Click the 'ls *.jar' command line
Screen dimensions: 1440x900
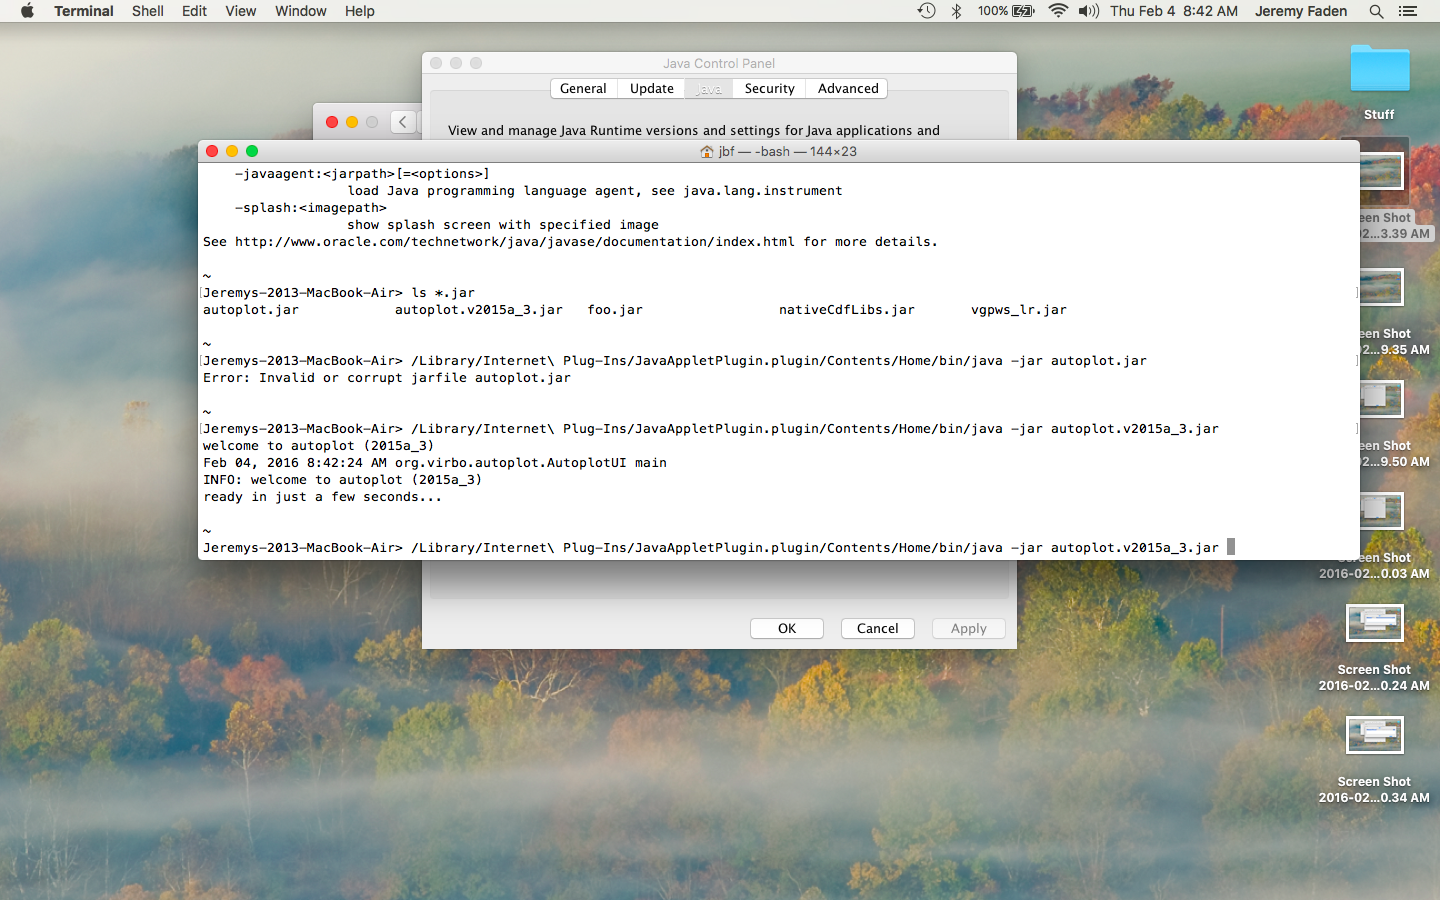click(x=443, y=293)
